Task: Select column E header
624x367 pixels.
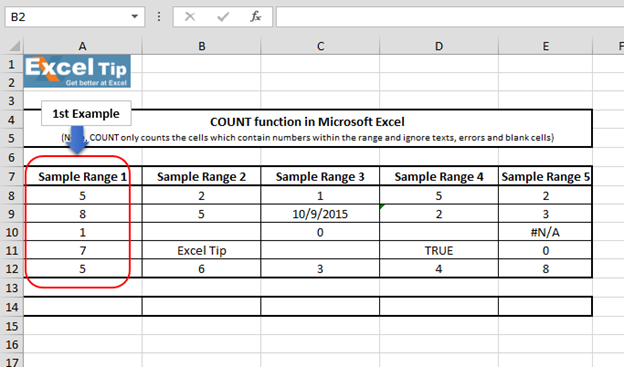Action: pos(546,46)
